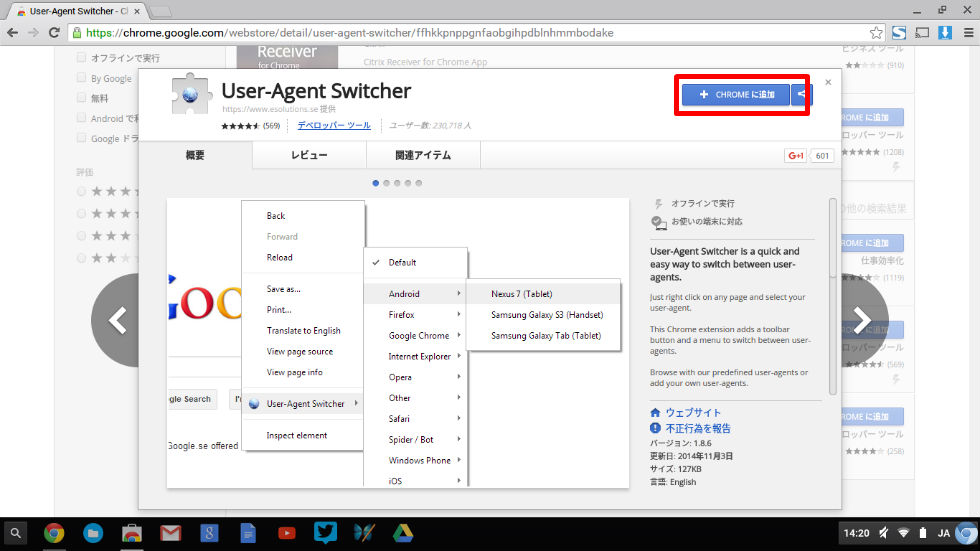Open Google Docs from the shelf
This screenshot has width=980, height=551.
click(248, 534)
